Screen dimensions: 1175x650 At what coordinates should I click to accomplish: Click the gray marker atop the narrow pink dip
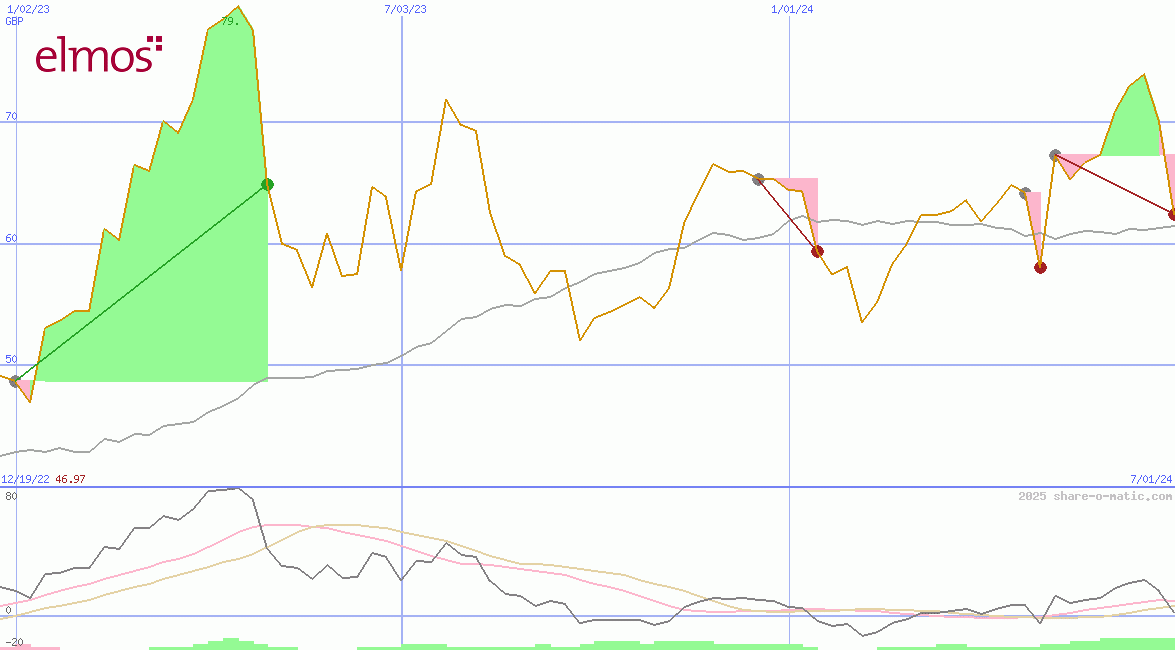[x=1025, y=192]
